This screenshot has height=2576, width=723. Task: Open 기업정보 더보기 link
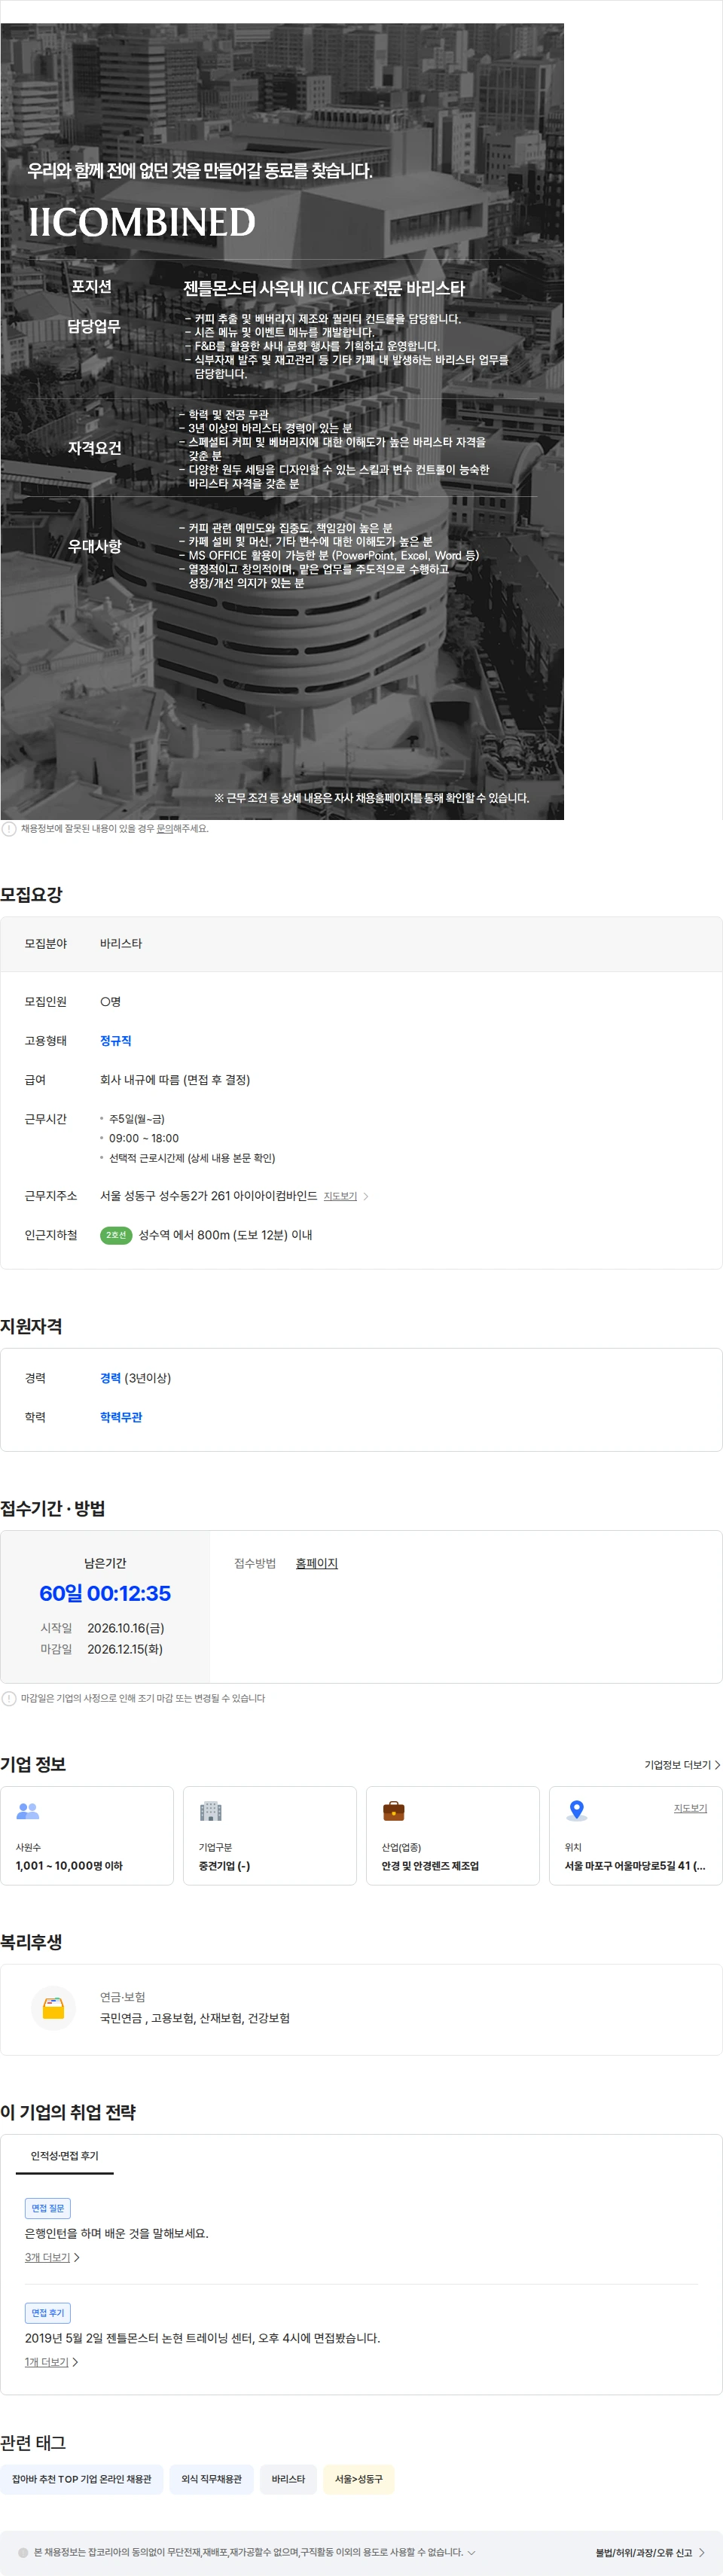tap(682, 1765)
